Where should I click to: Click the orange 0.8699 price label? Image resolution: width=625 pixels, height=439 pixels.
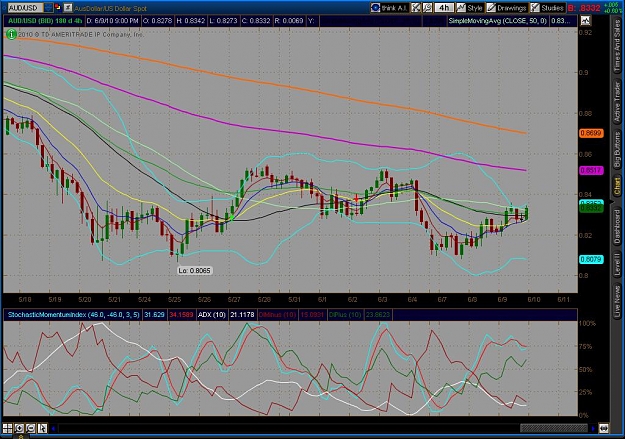(591, 133)
